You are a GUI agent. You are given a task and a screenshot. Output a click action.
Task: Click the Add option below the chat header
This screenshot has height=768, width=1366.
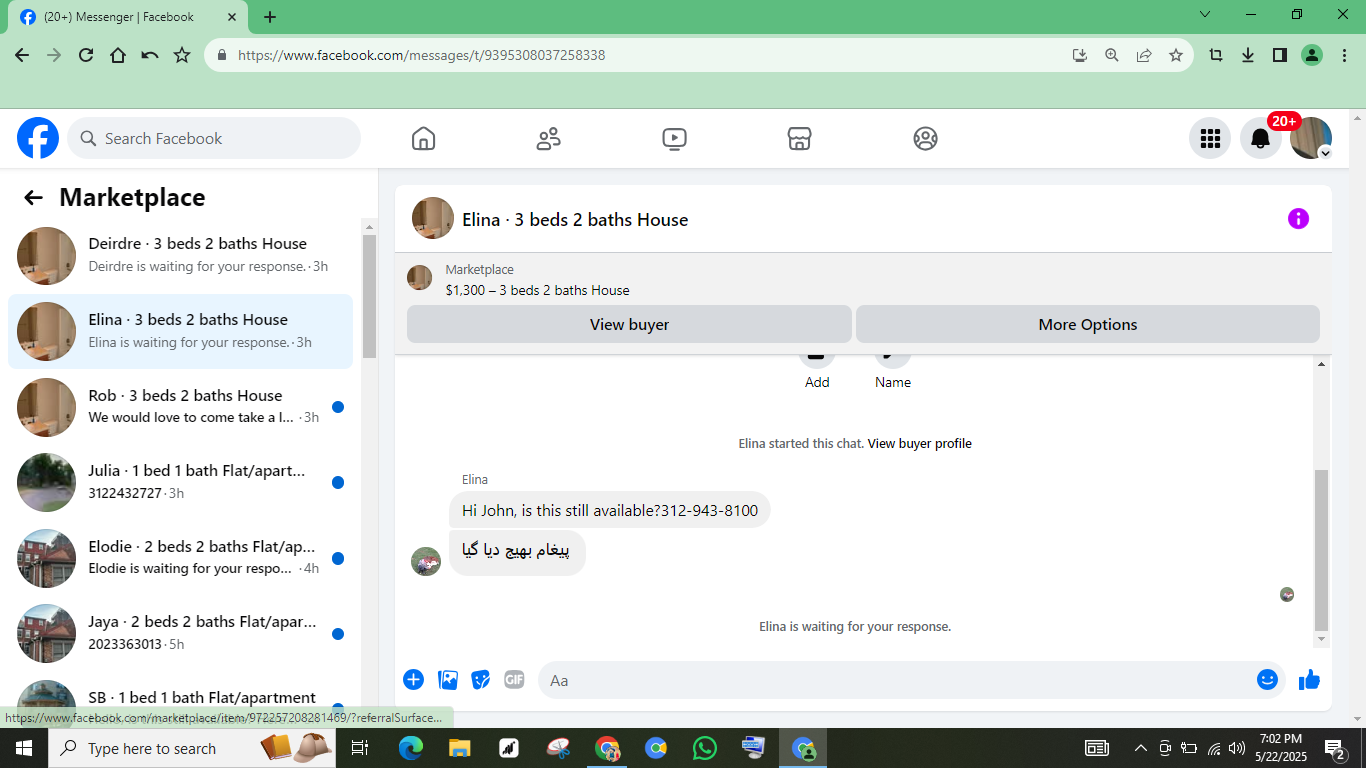tap(817, 382)
